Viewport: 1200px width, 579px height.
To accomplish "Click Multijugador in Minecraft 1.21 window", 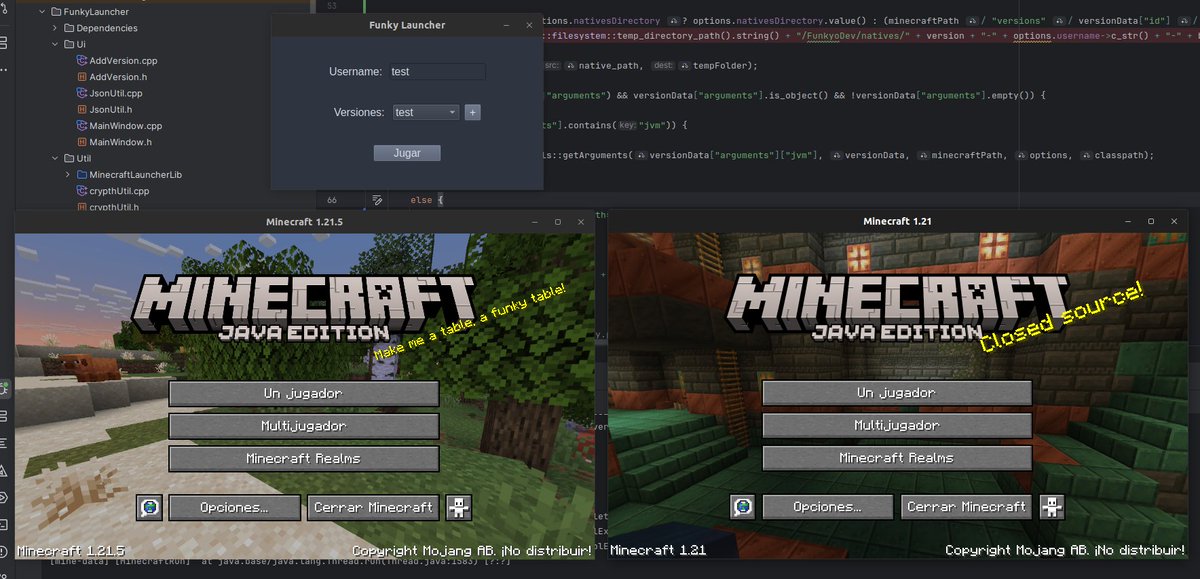I will pos(897,425).
